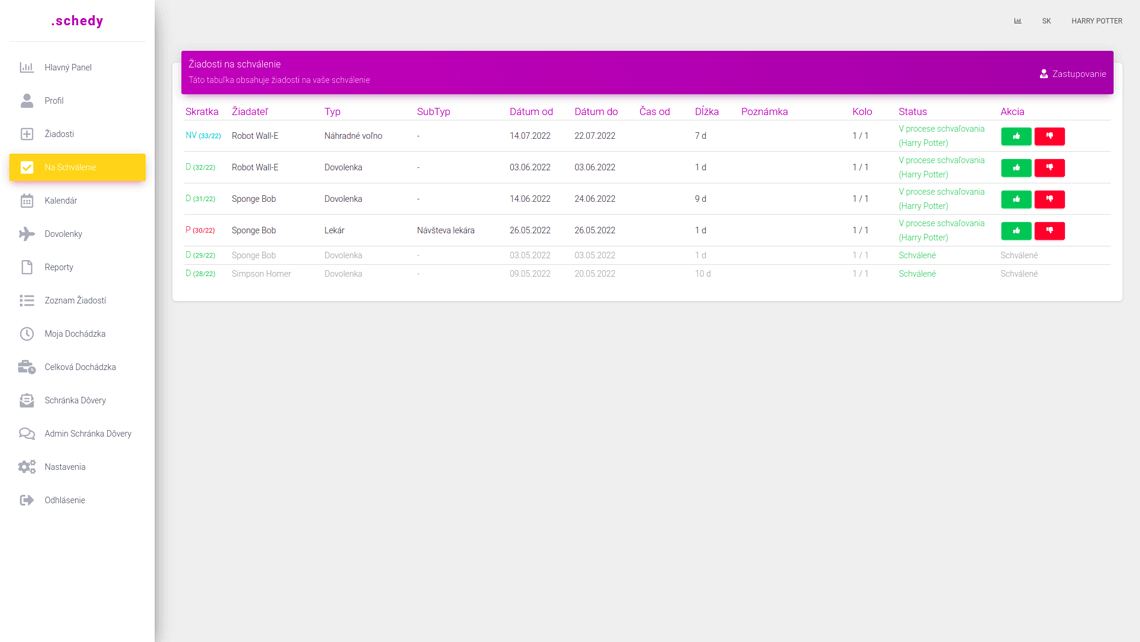Open Nastavenia settings gears
The height and width of the screenshot is (642, 1140).
64,467
